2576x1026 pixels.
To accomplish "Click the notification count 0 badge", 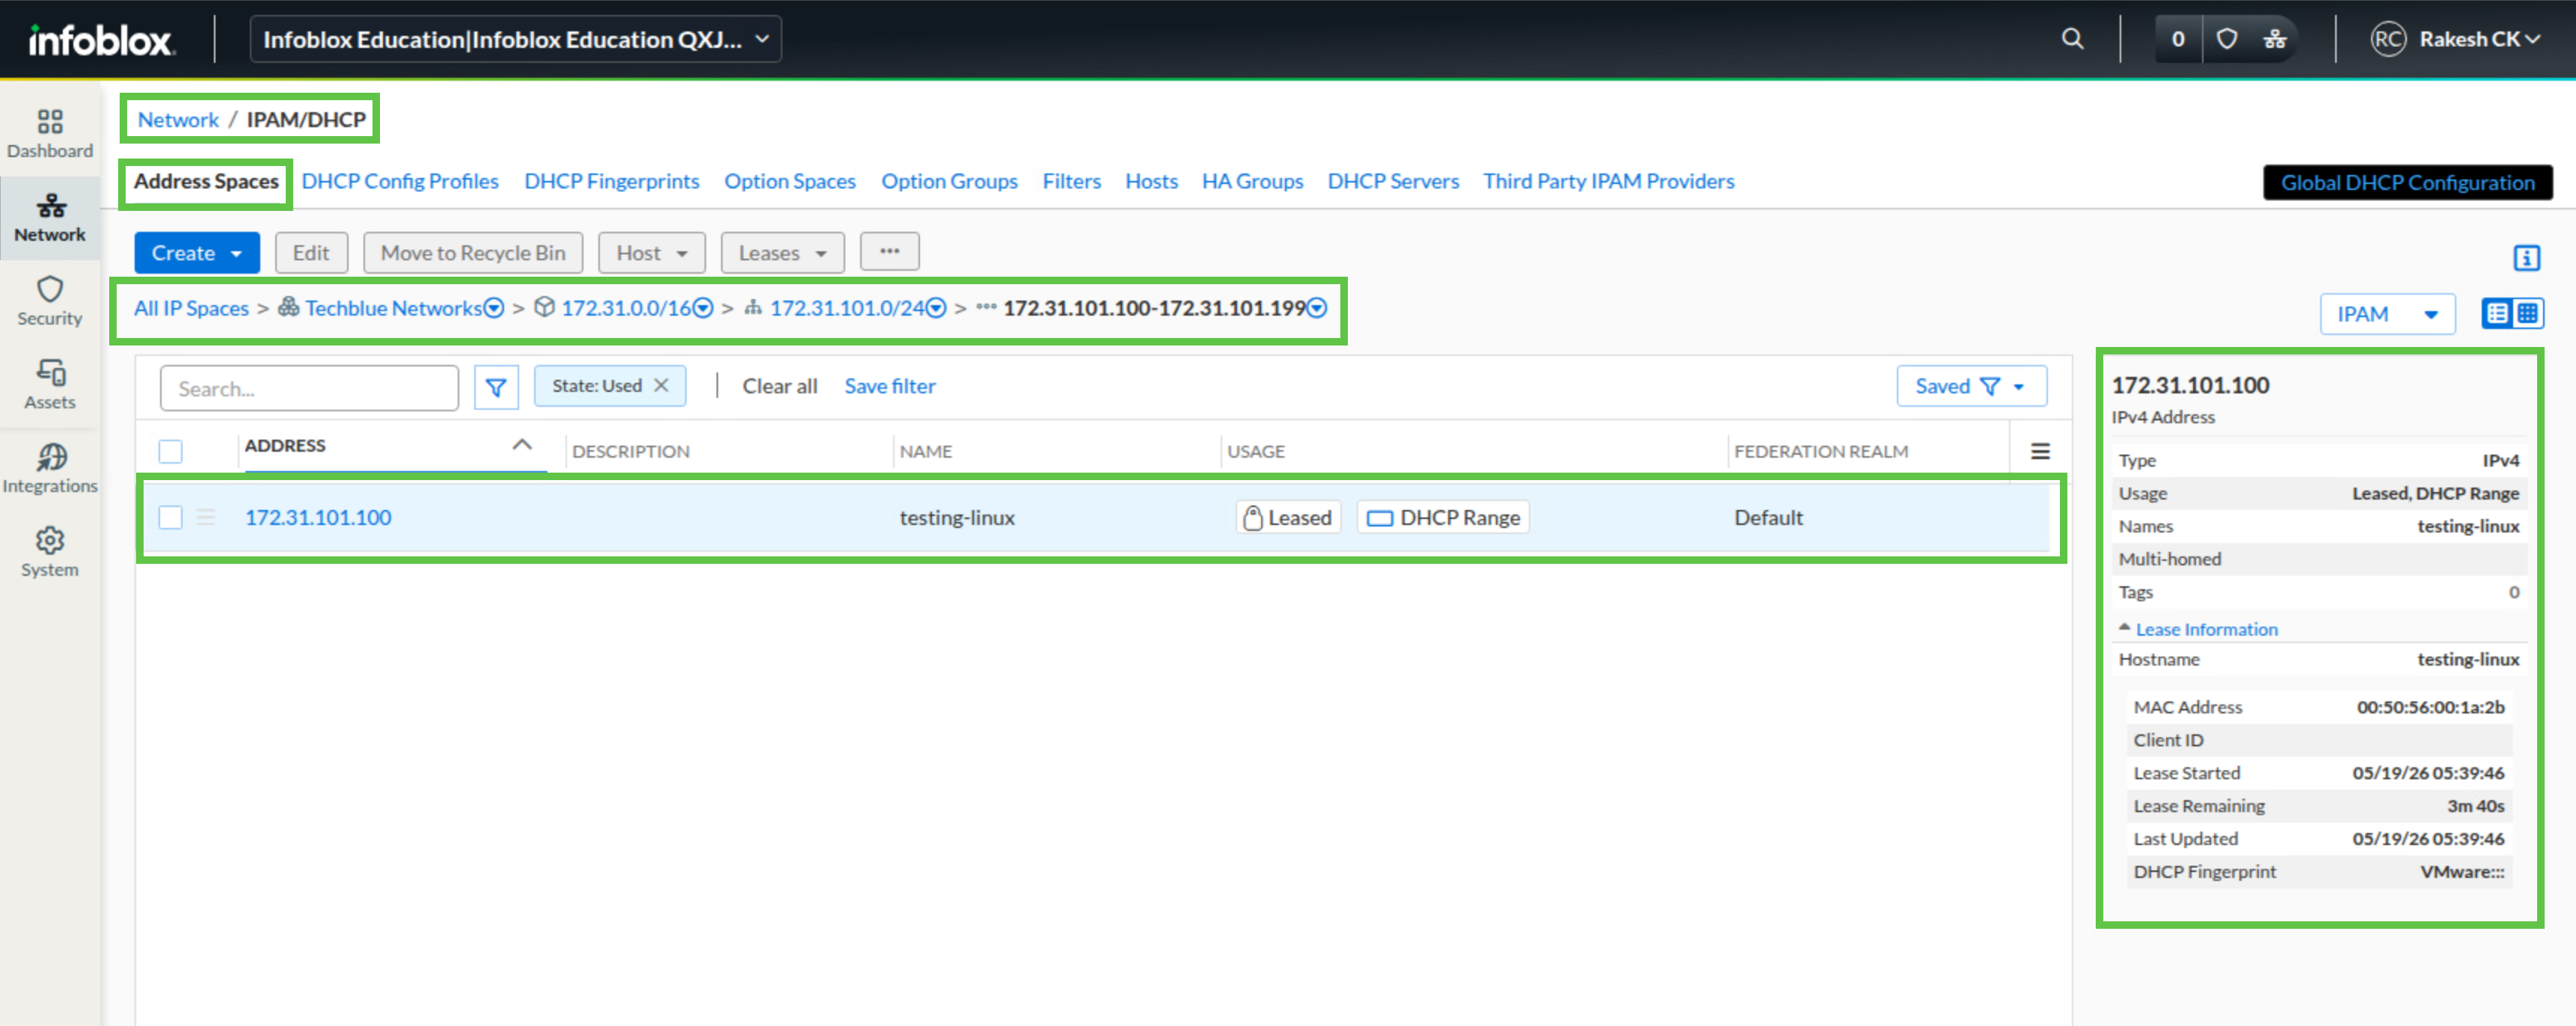I will click(2178, 39).
